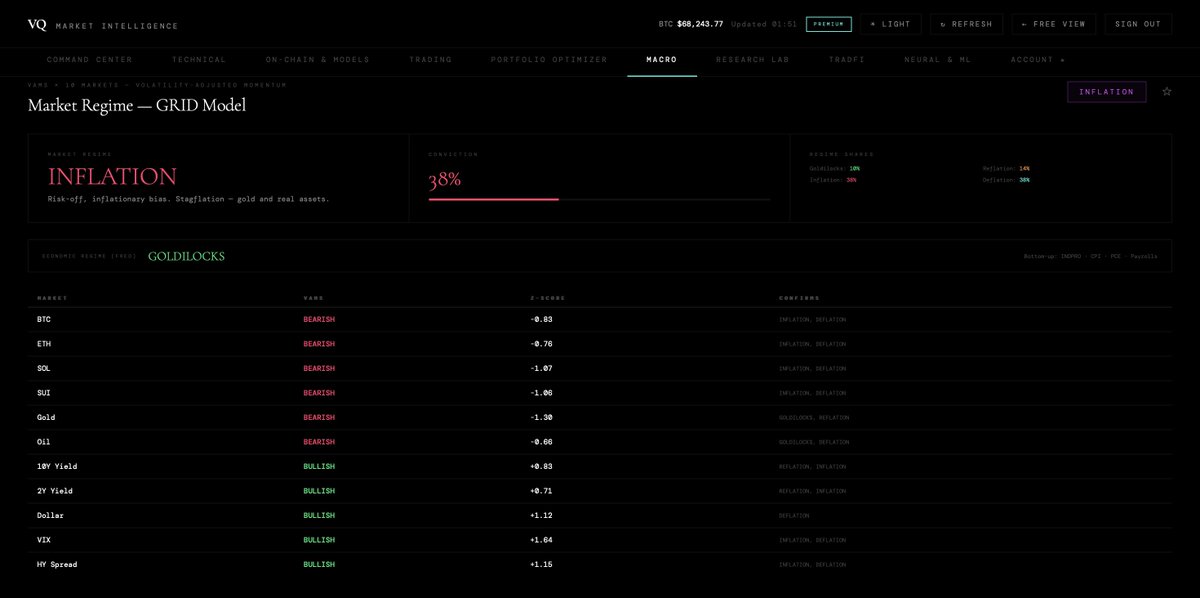
Task: Select the SUI market row
Action: click(600, 393)
